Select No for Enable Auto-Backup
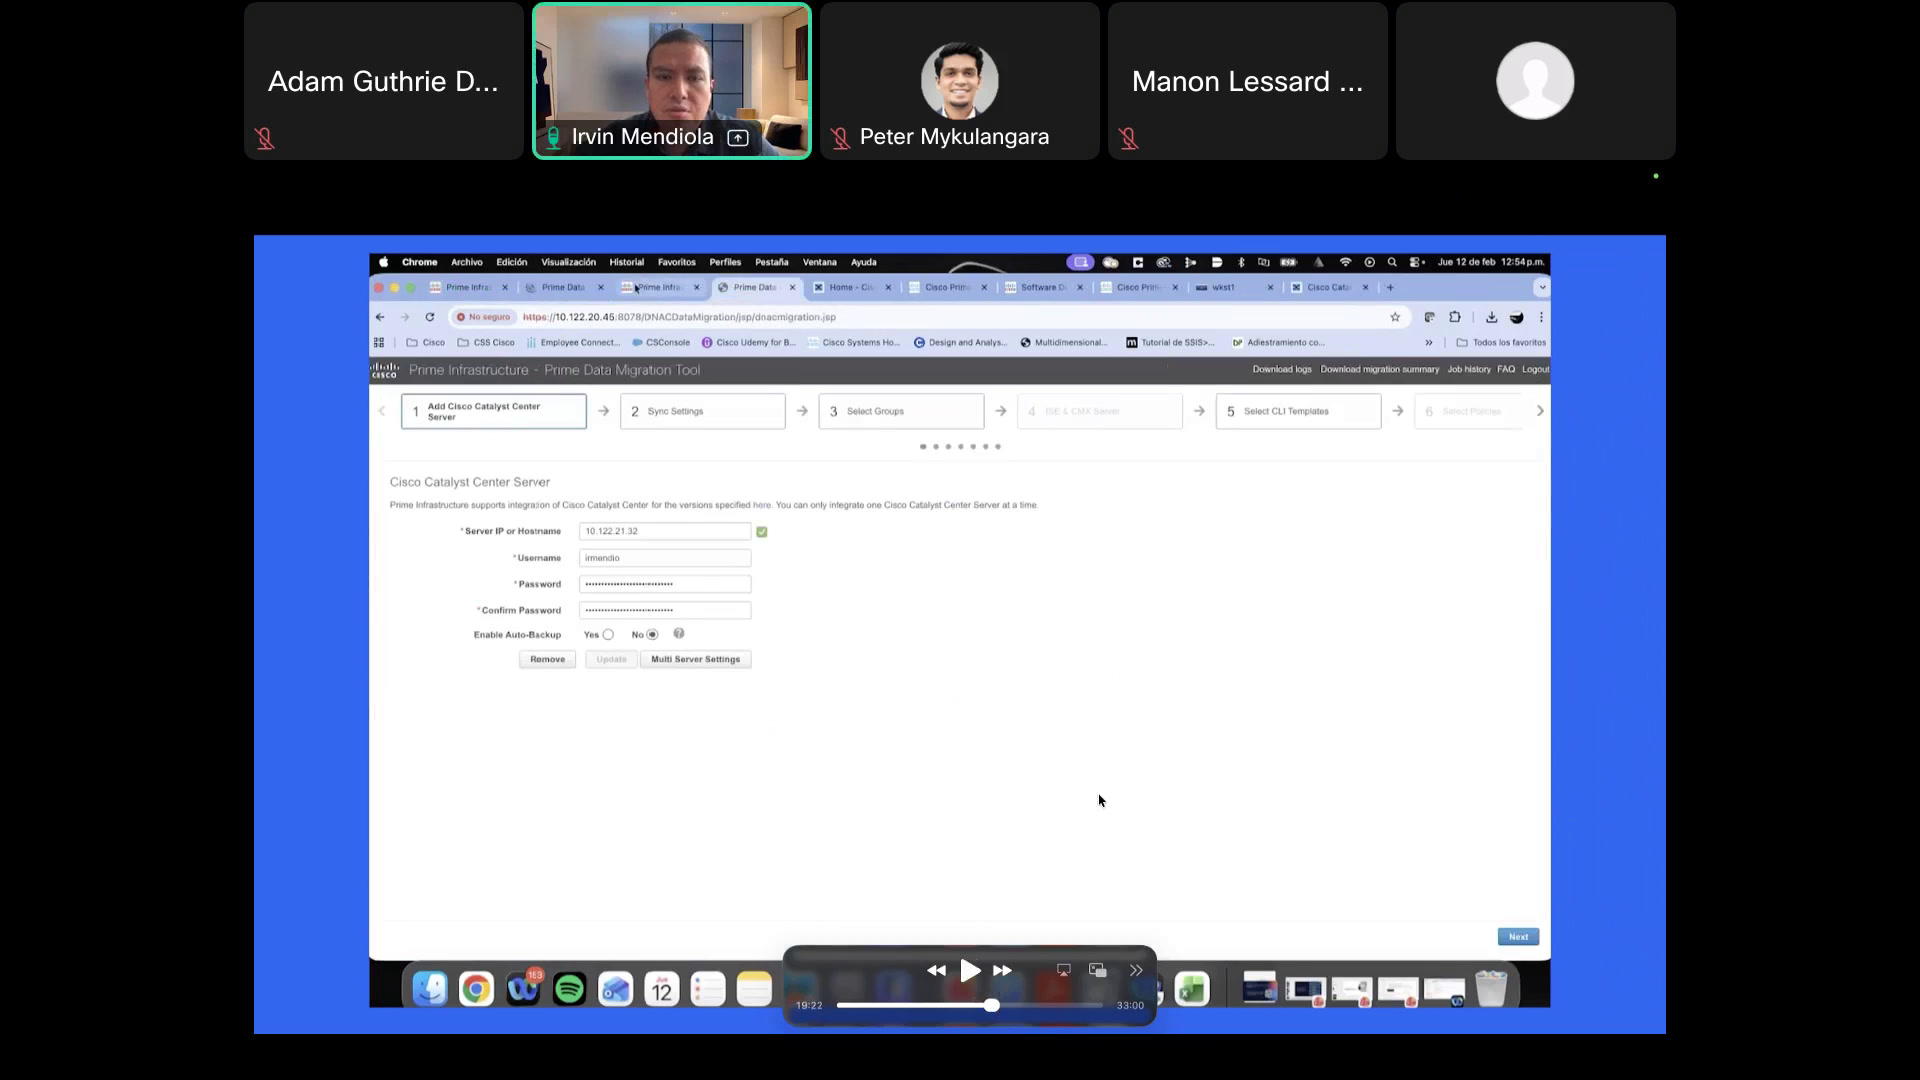The width and height of the screenshot is (1920, 1080). [653, 635]
